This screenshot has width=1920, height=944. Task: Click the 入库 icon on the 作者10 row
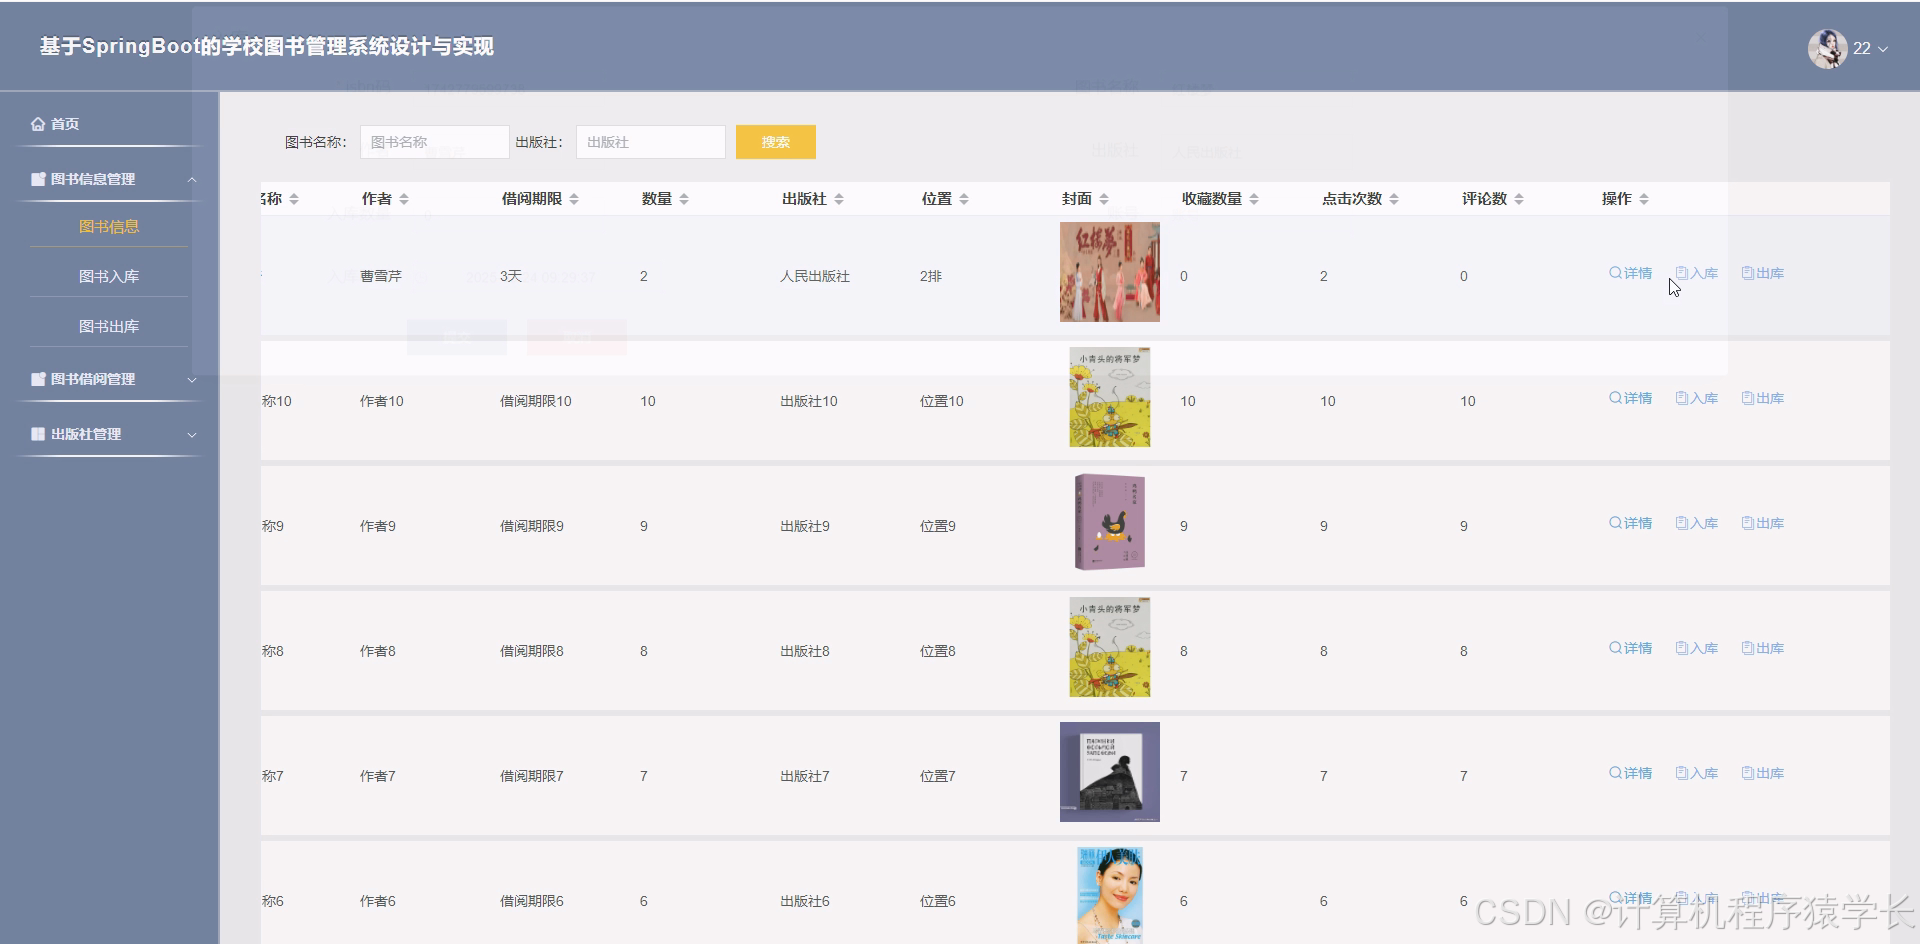pos(1697,397)
